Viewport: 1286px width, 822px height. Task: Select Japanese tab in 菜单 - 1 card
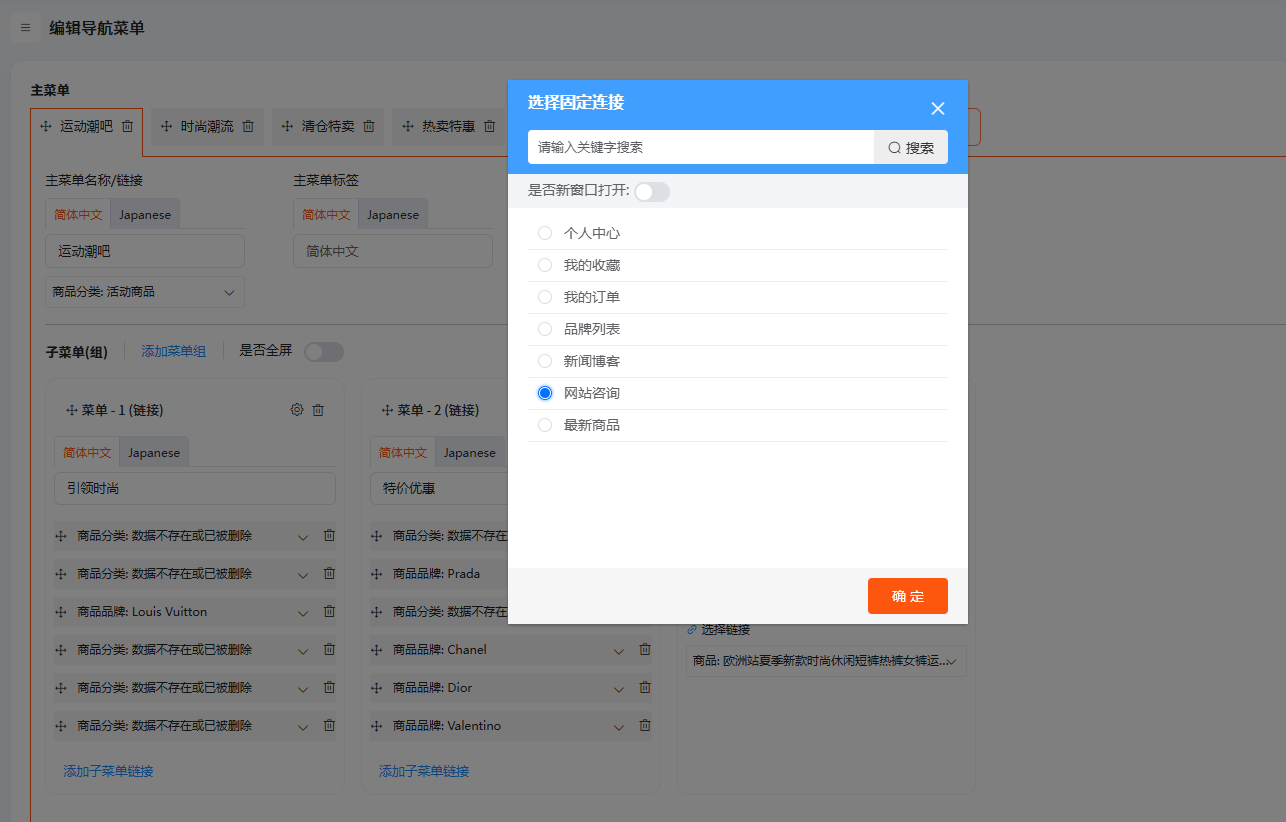pos(154,452)
